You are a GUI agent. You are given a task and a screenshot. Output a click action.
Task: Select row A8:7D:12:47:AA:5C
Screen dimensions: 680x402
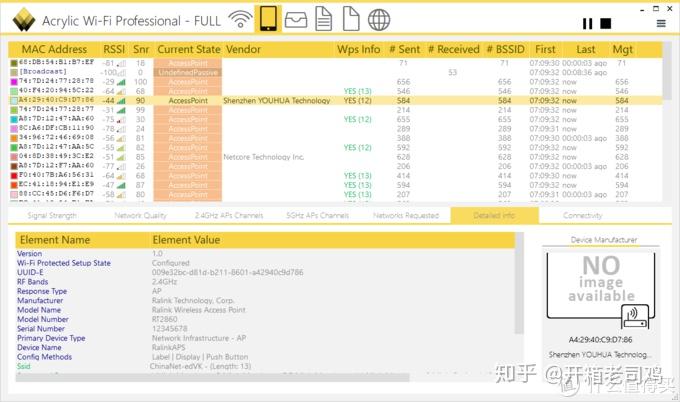pos(335,147)
